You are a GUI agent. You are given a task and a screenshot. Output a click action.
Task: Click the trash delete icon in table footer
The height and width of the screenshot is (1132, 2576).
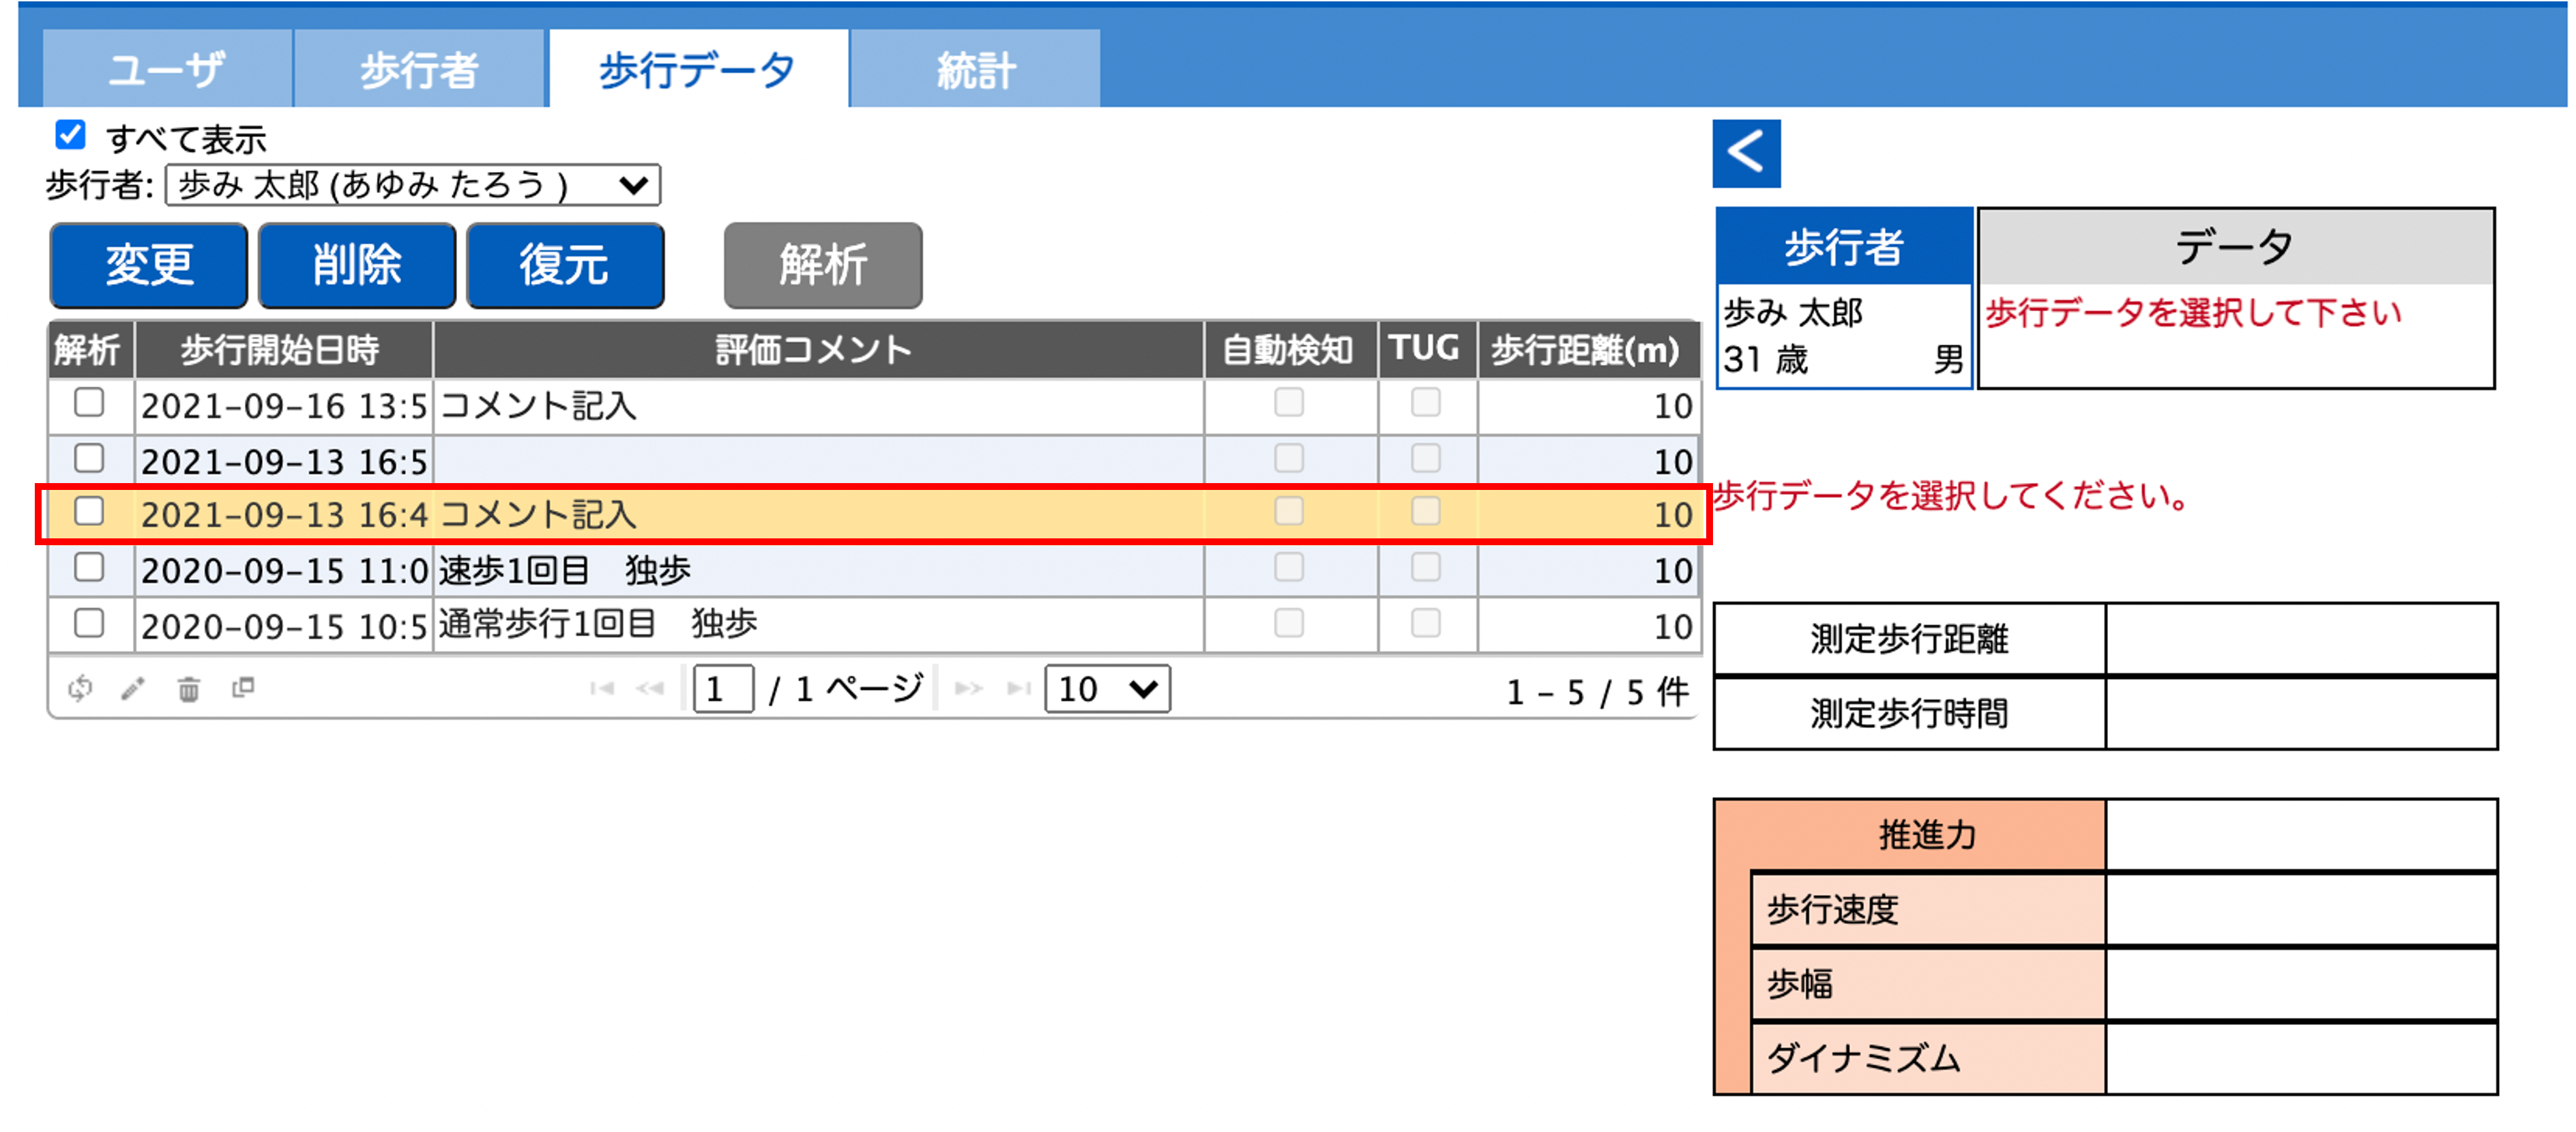(x=188, y=688)
